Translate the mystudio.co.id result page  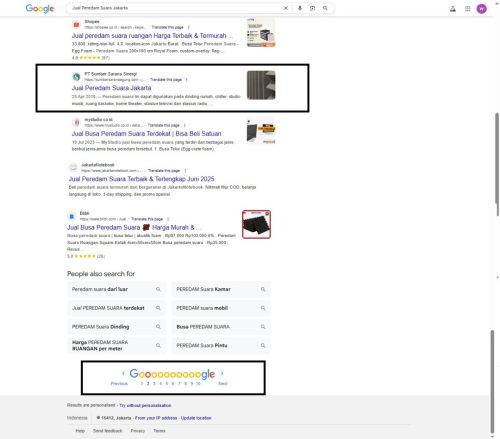pyautogui.click(x=164, y=125)
